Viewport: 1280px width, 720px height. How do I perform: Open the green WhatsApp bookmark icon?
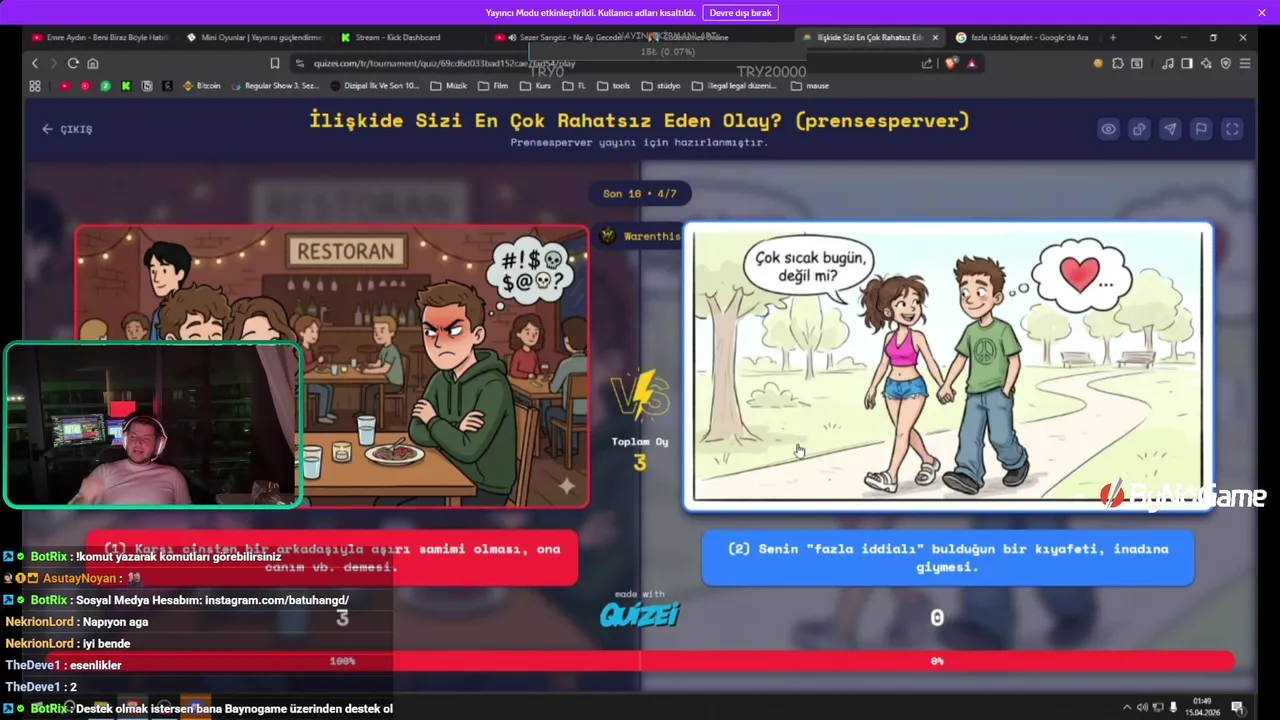tap(105, 86)
